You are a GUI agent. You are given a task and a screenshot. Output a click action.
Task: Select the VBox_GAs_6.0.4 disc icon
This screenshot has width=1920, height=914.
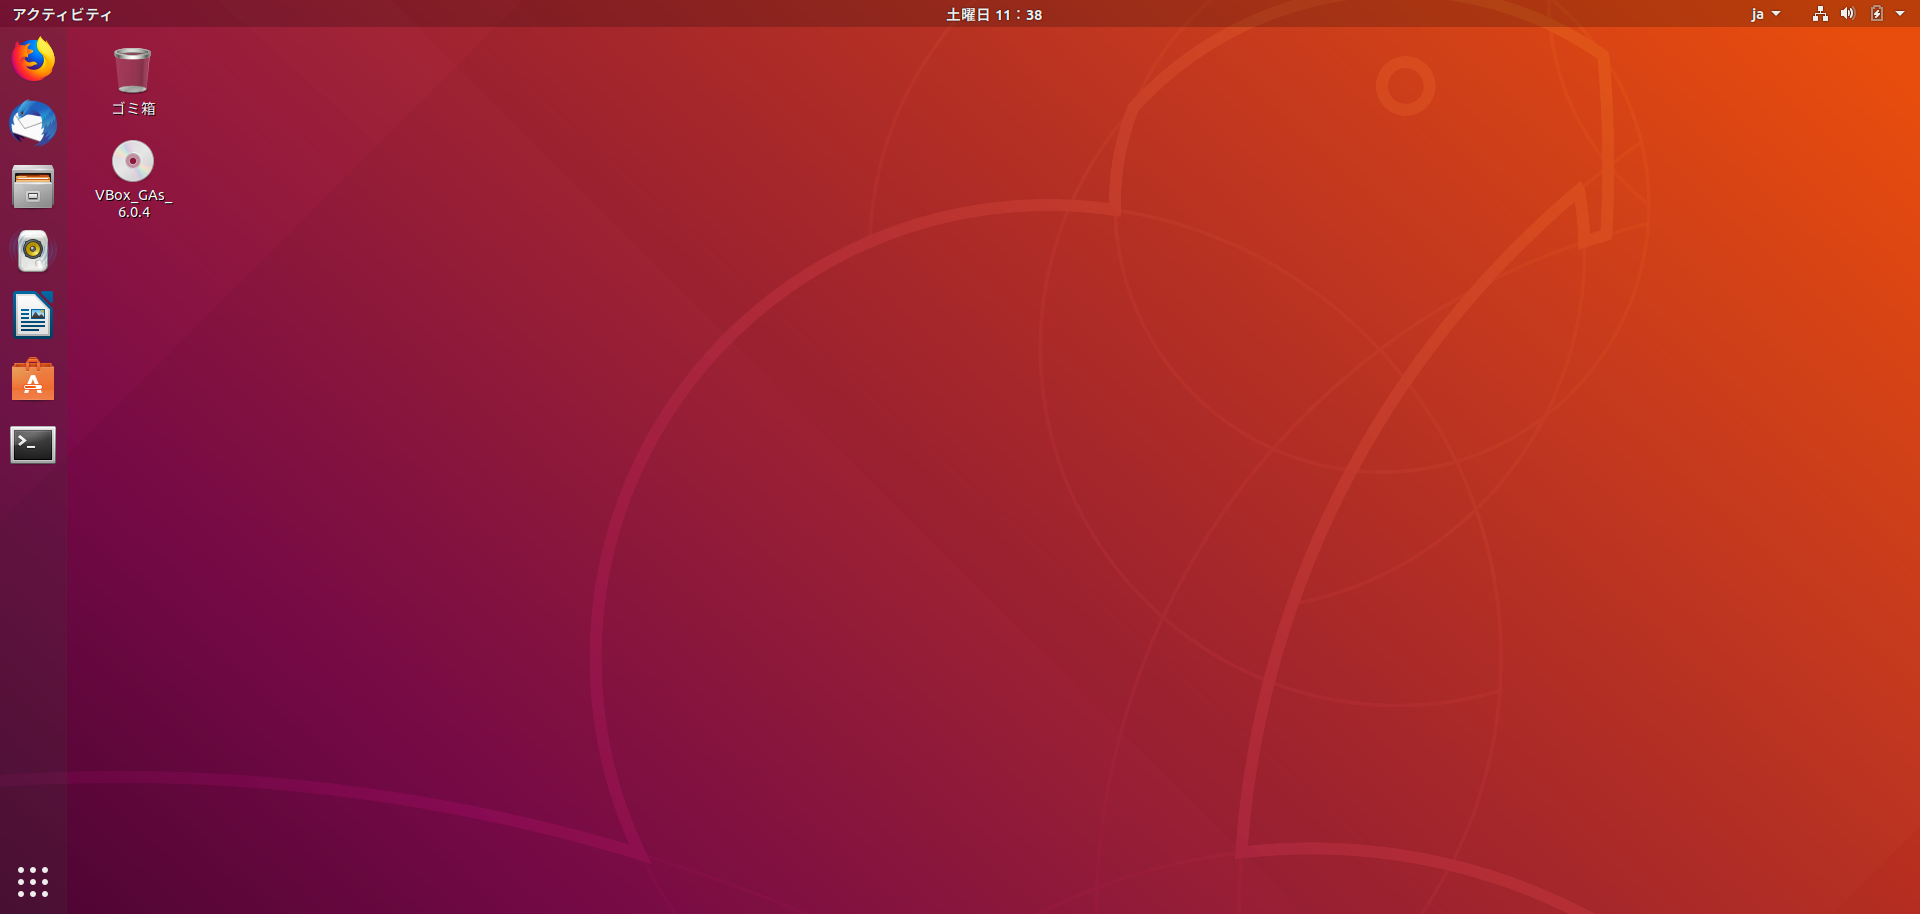pyautogui.click(x=132, y=161)
